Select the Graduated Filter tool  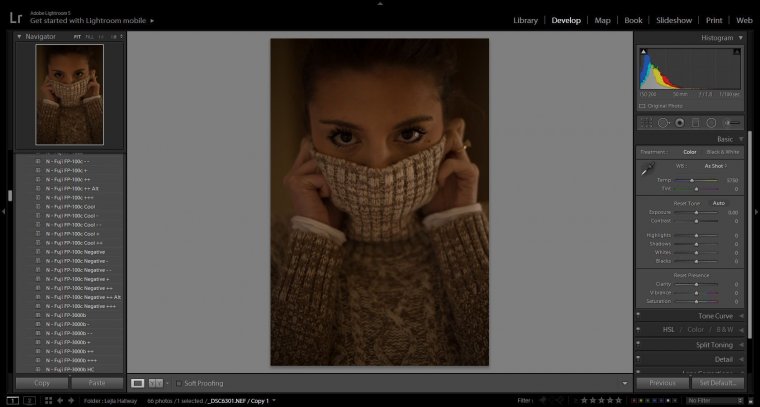click(696, 123)
